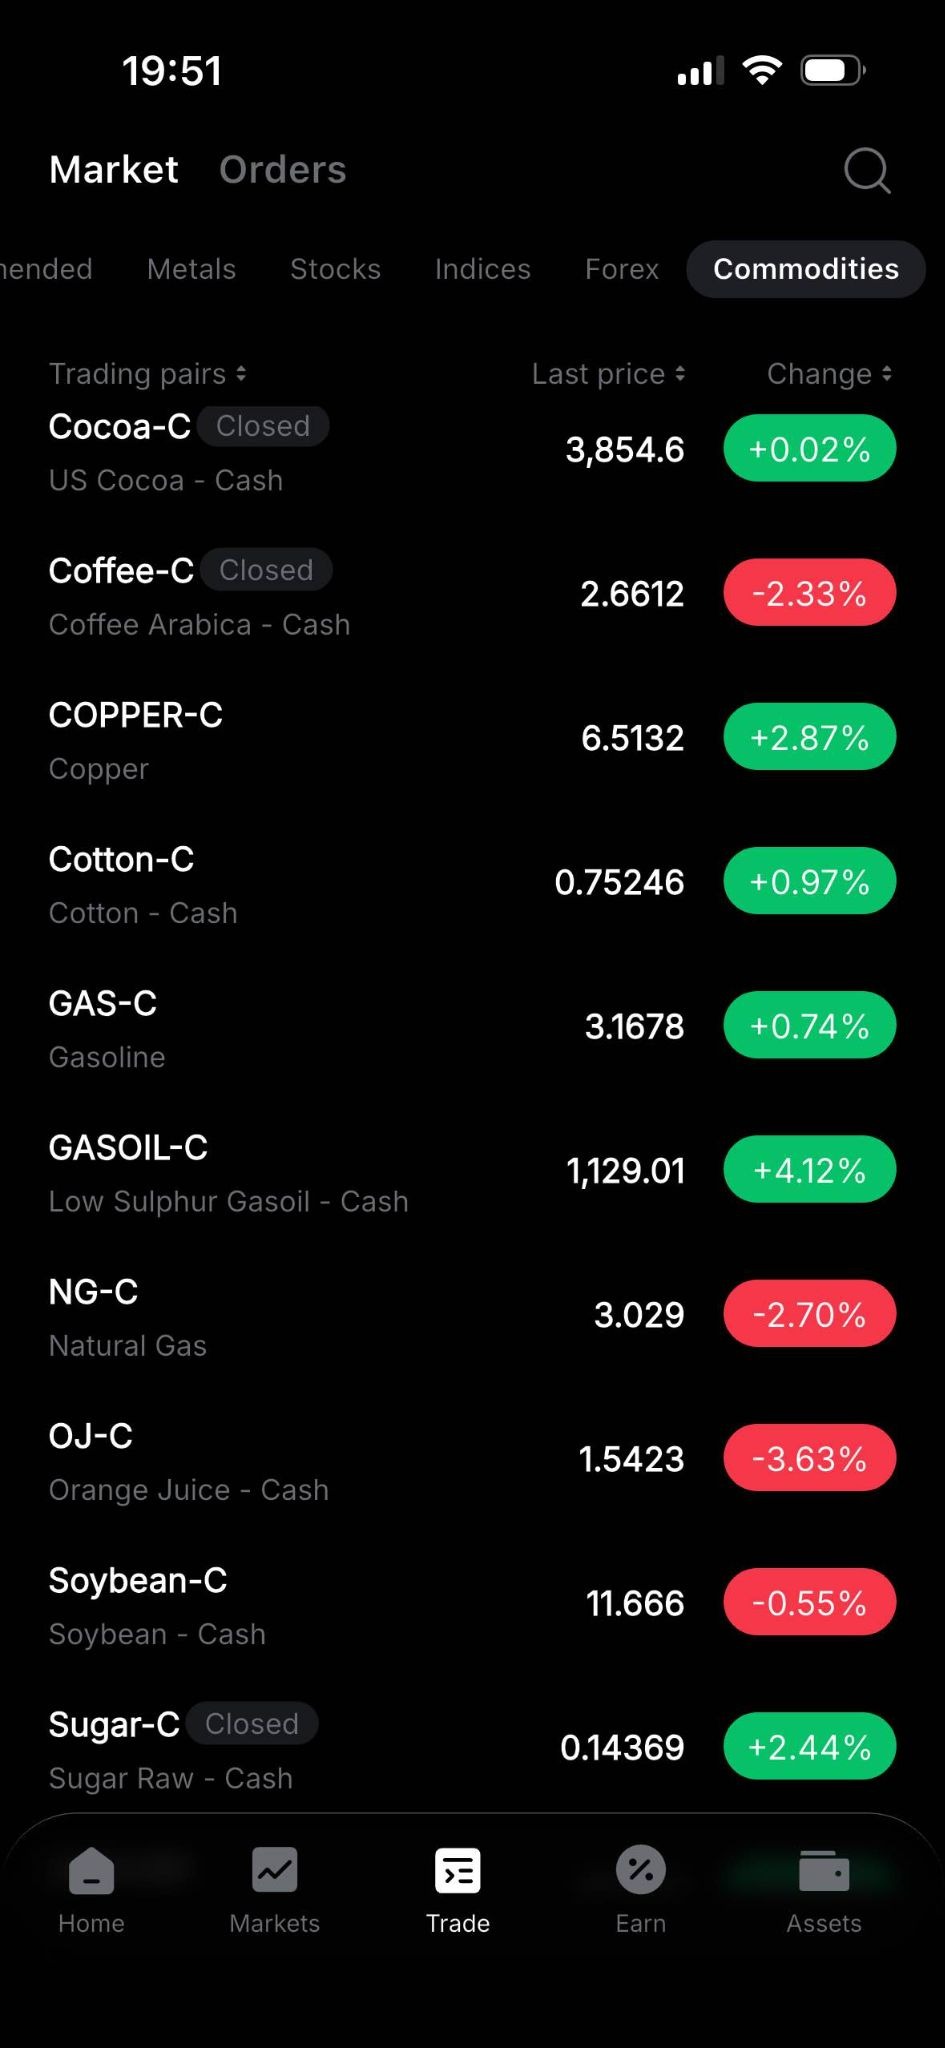Open the Markets chart icon
Viewport: 945px width, 2048px height.
click(275, 1870)
